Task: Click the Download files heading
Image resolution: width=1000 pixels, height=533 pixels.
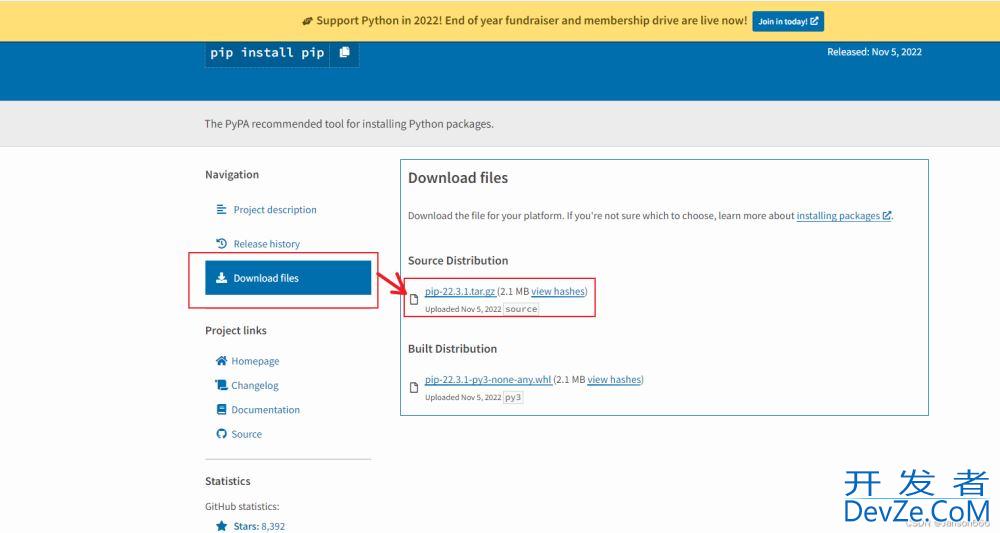Action: 458,178
